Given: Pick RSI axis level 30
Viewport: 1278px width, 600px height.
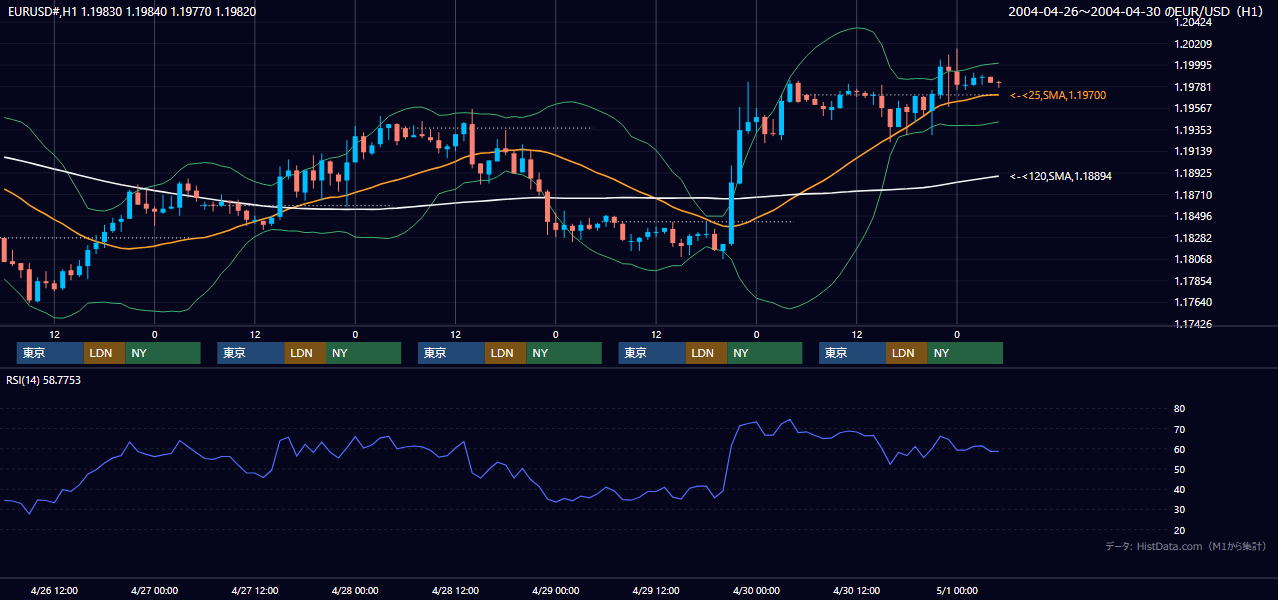Looking at the screenshot, I should pos(1179,509).
